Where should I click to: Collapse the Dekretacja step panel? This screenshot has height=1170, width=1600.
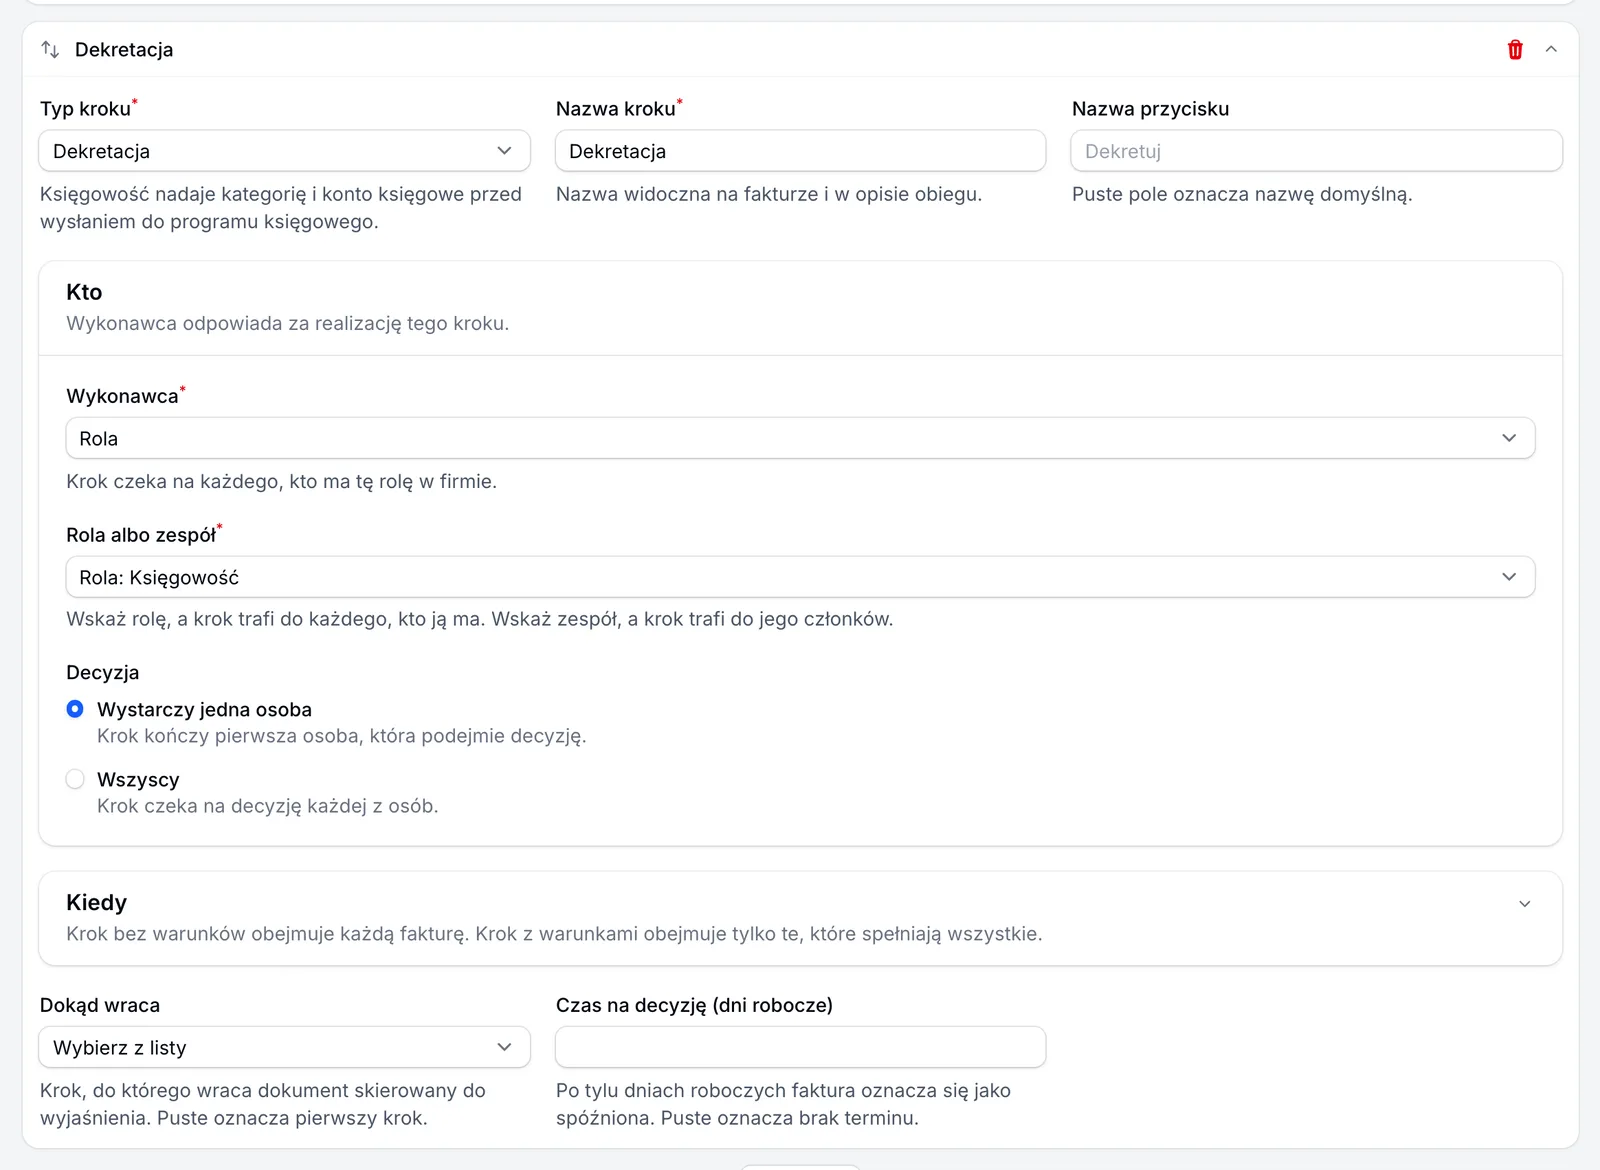tap(1551, 50)
